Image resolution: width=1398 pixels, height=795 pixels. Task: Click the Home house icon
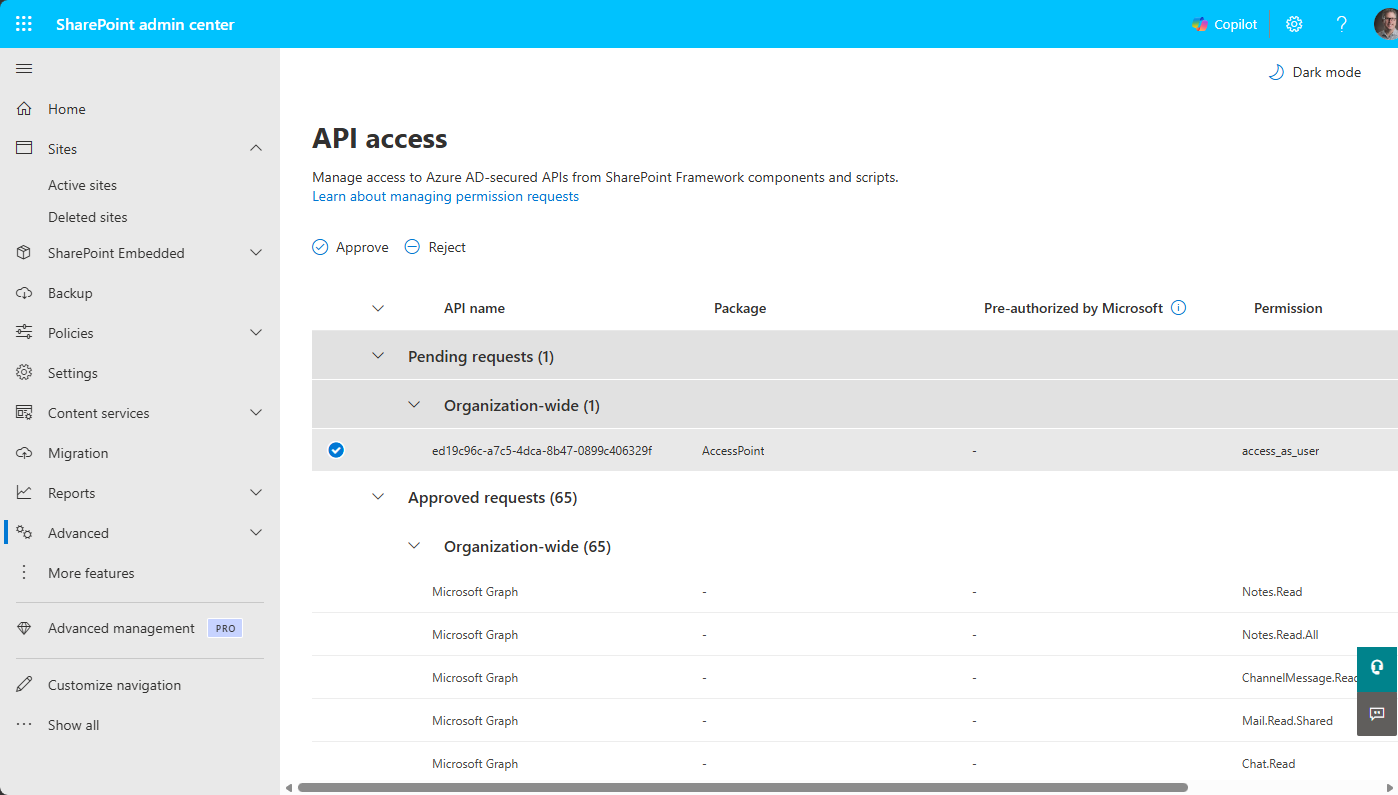(x=25, y=109)
